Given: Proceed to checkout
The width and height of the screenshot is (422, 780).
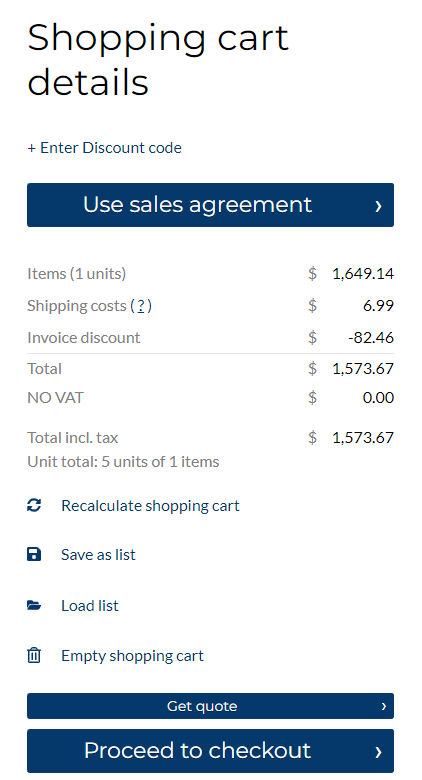Looking at the screenshot, I should point(211,751).
